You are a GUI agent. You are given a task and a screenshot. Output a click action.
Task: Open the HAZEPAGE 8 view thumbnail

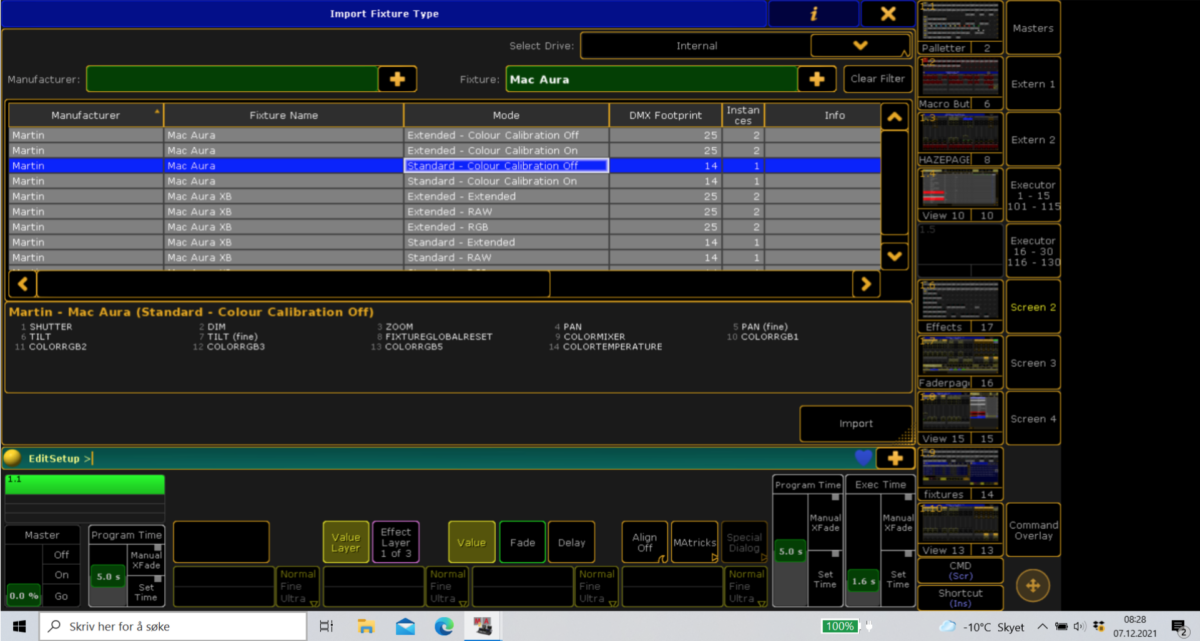960,140
